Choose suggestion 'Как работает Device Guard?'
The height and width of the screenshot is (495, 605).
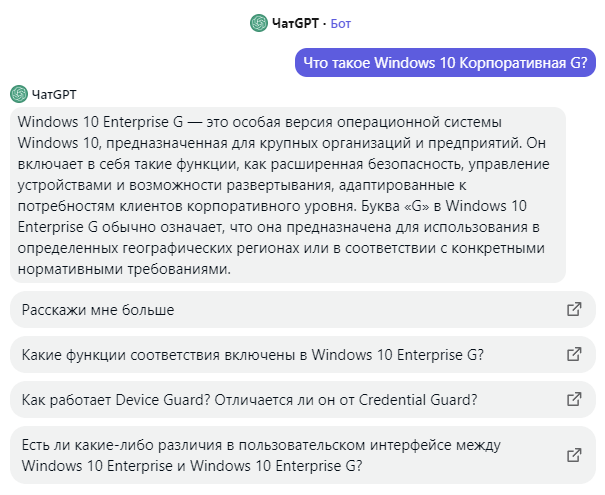[303, 400]
